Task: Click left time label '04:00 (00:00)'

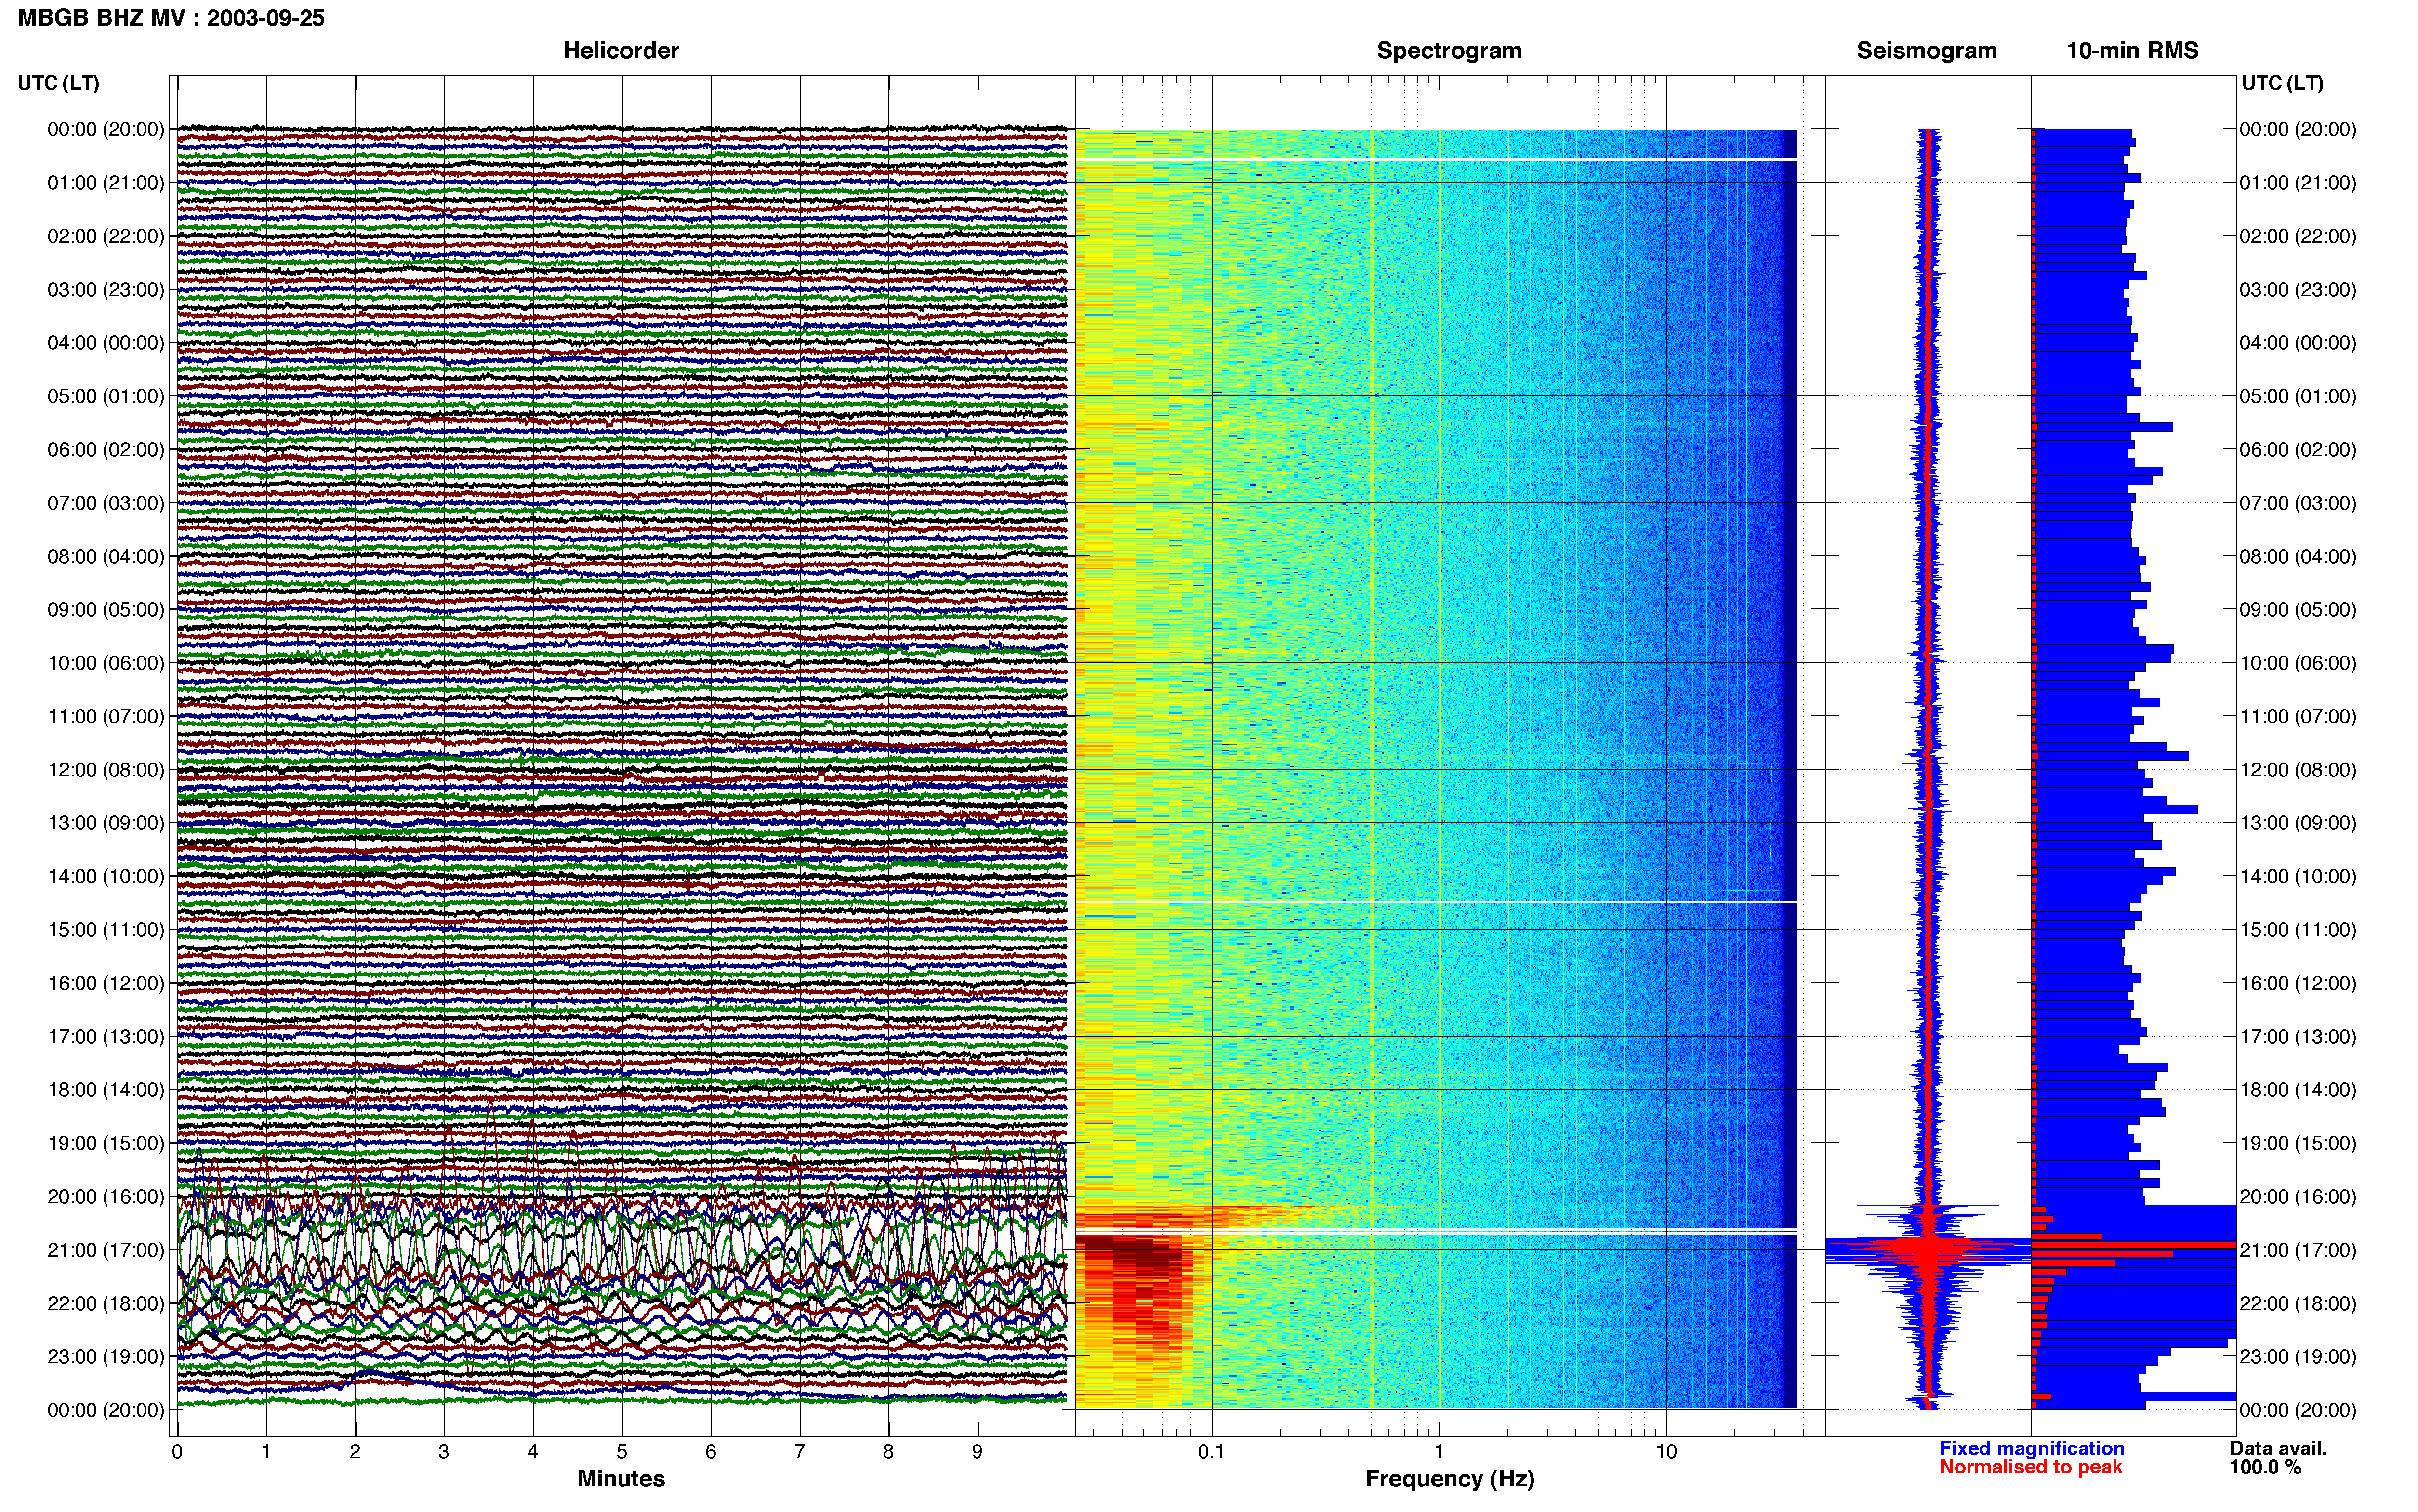Action: tap(106, 343)
